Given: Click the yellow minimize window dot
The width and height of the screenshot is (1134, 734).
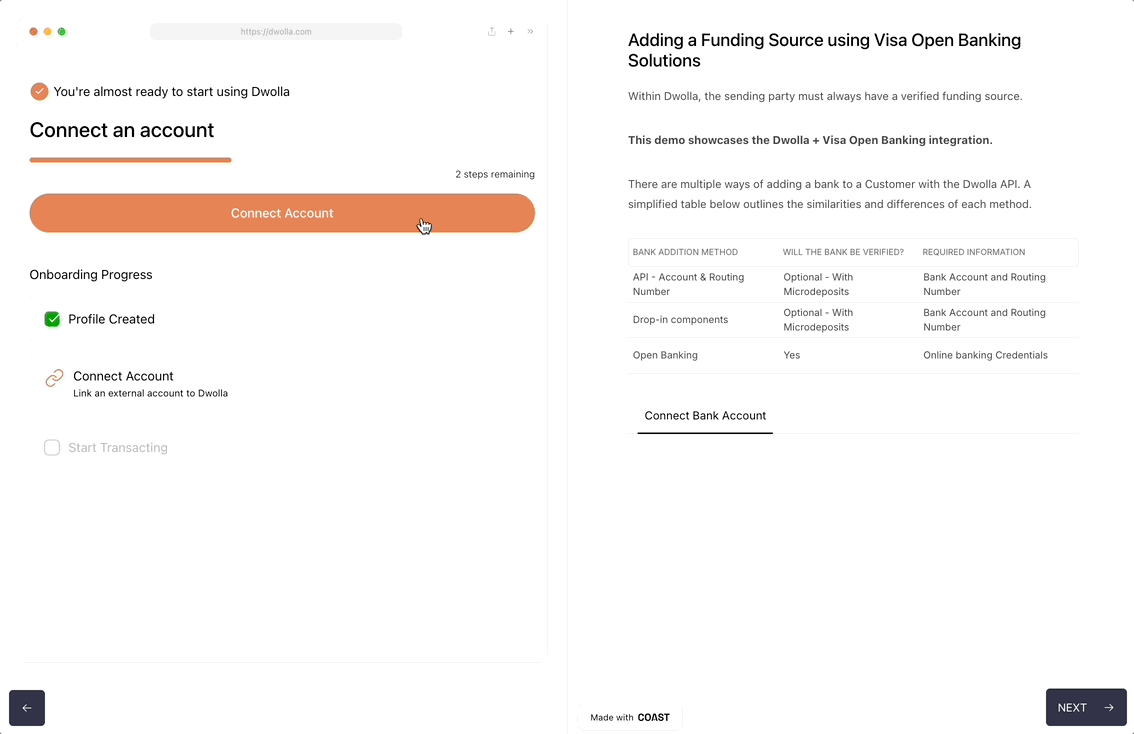Looking at the screenshot, I should point(48,32).
